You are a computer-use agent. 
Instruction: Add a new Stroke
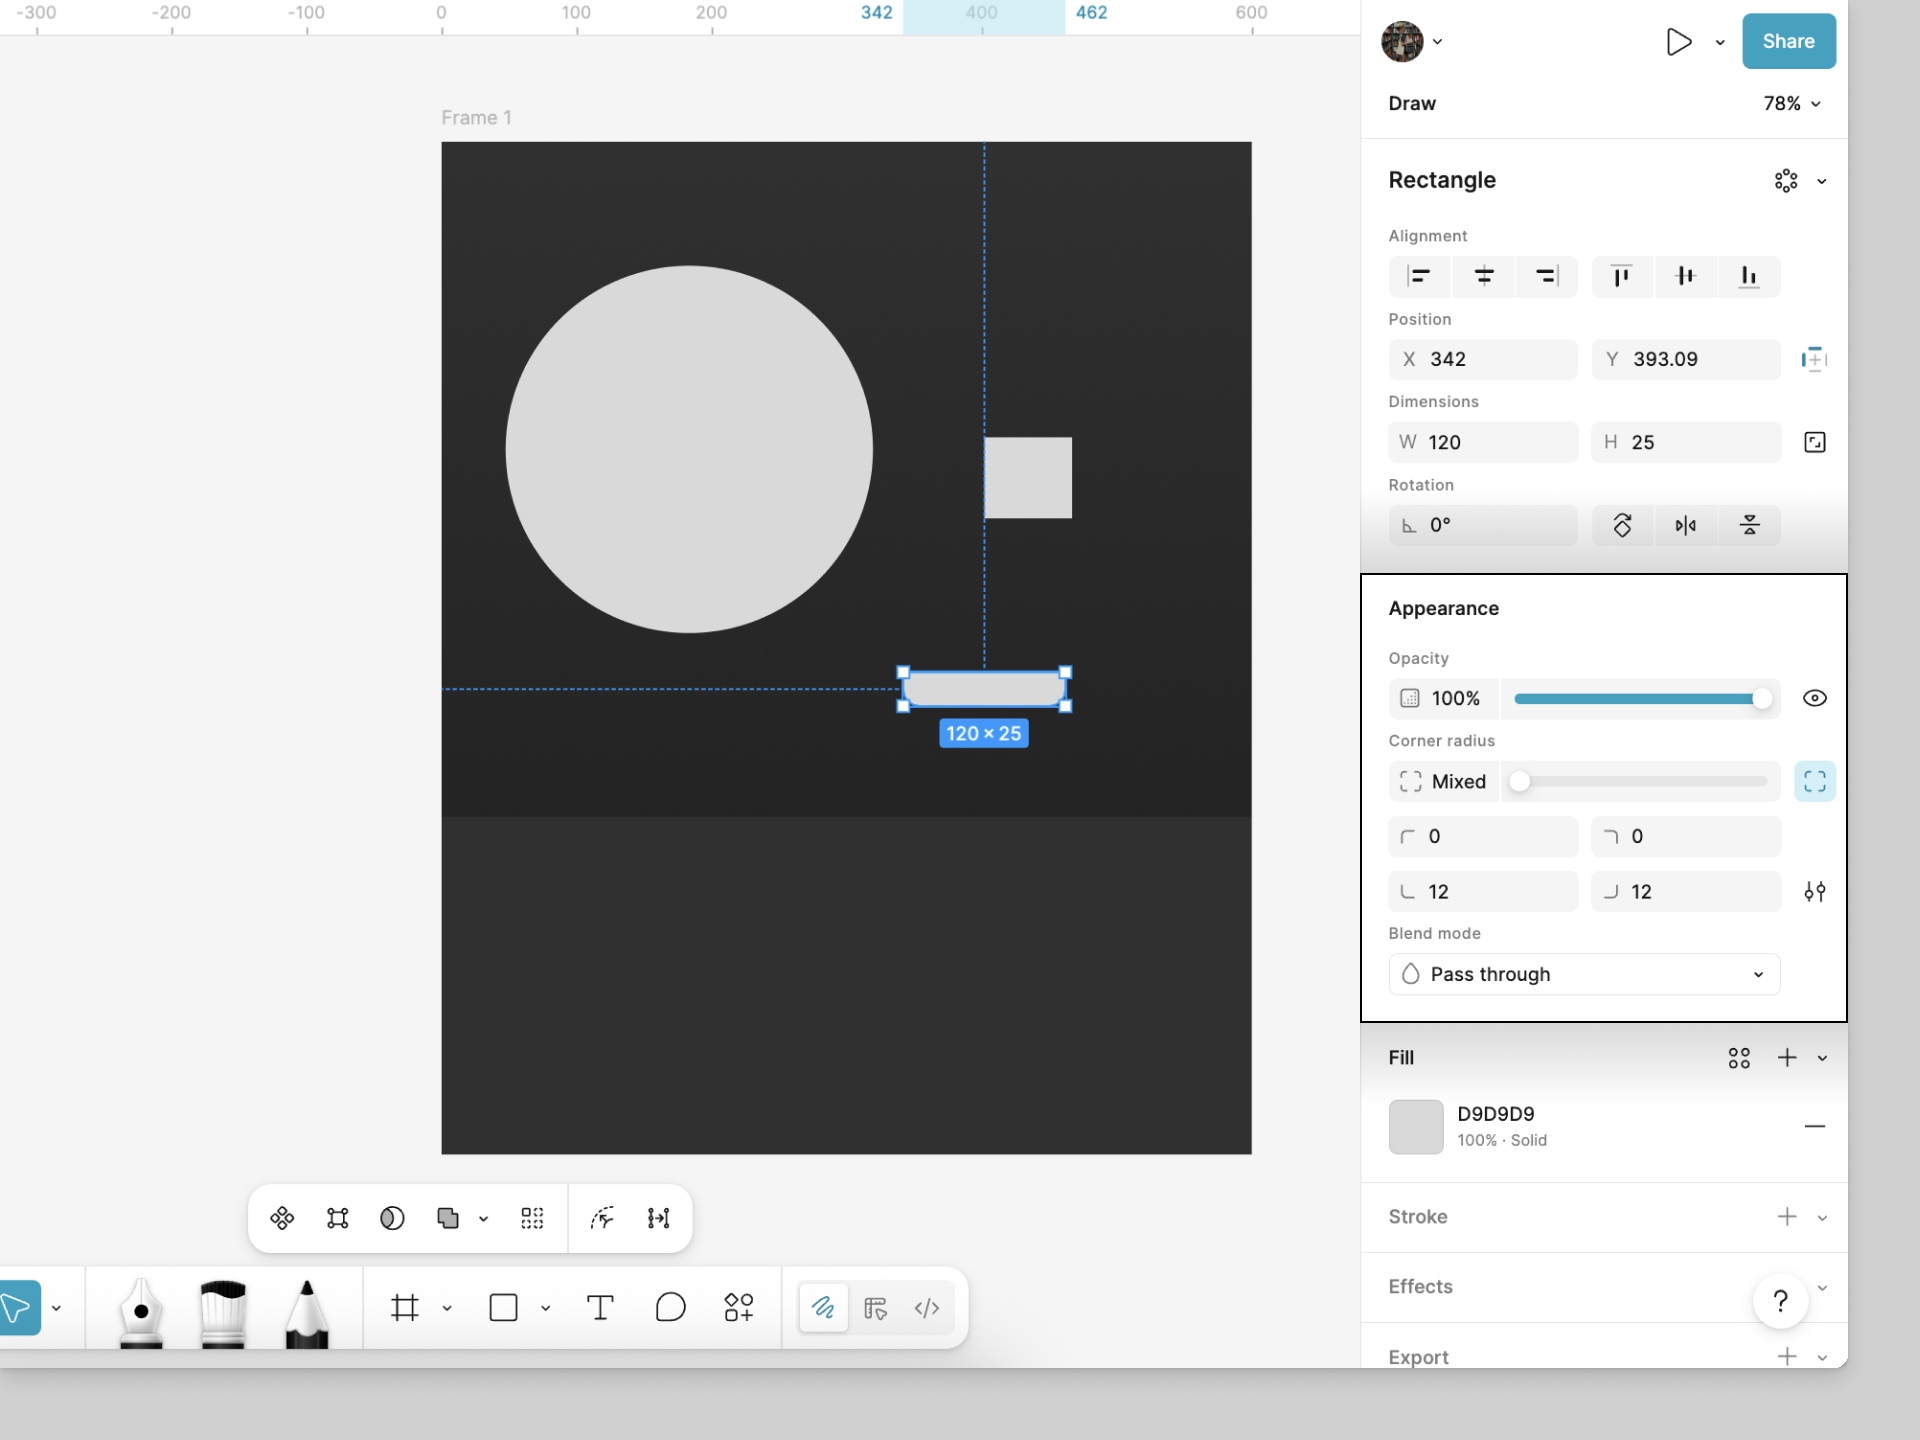pyautogui.click(x=1787, y=1217)
